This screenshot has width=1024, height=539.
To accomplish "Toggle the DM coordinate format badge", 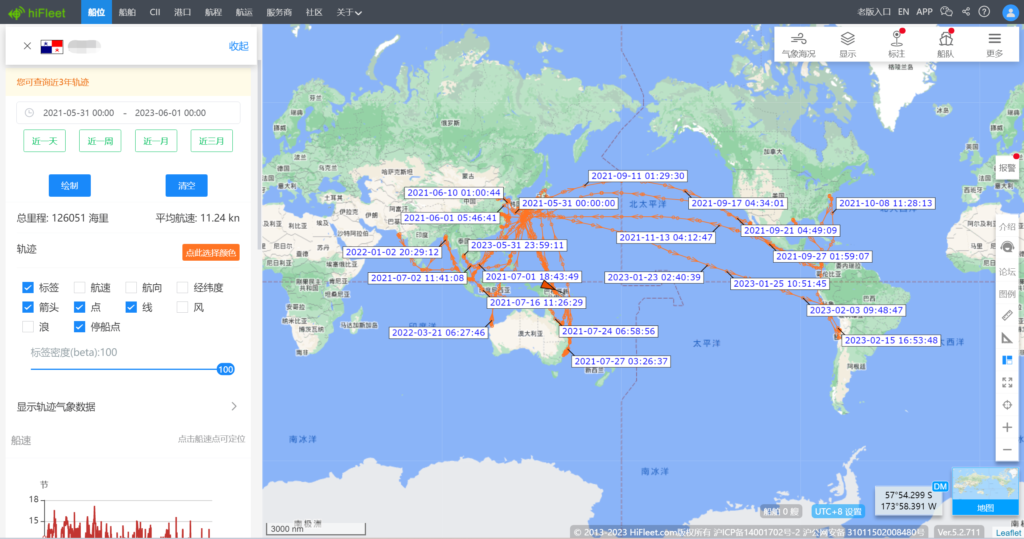I will point(940,486).
